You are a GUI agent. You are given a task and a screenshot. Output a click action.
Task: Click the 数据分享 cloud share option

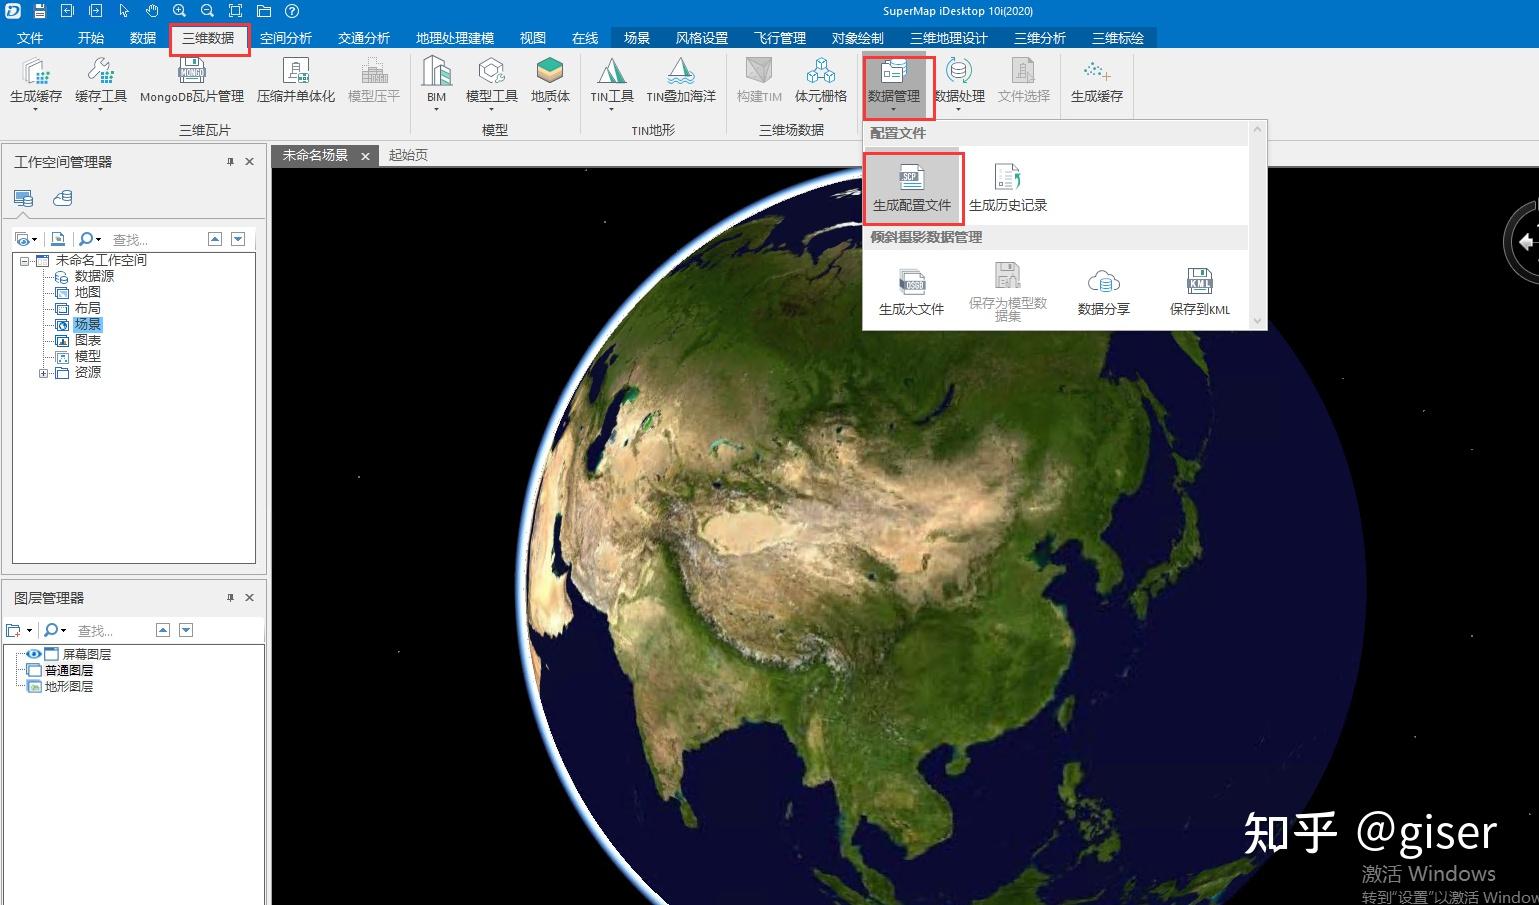click(1104, 293)
